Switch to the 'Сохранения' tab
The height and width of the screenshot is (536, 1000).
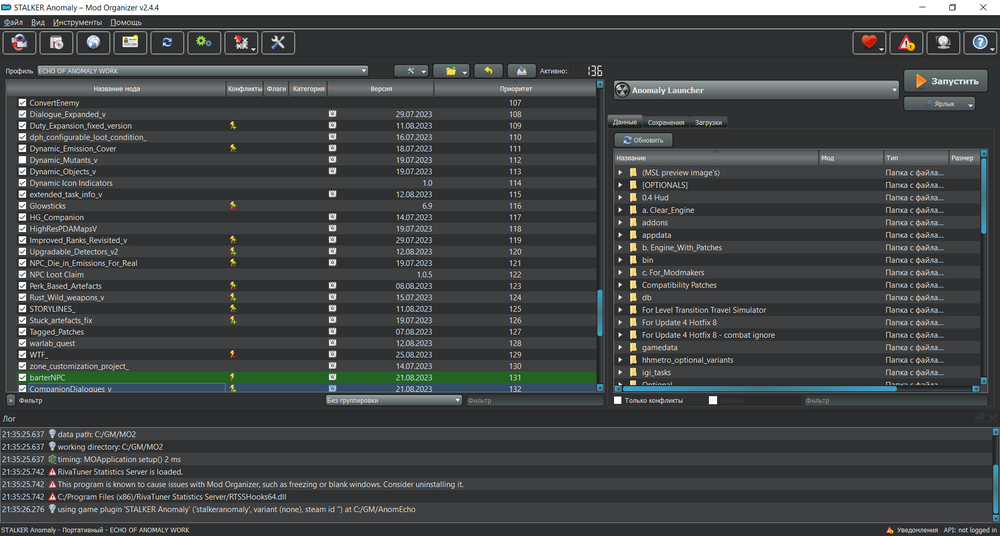(666, 122)
